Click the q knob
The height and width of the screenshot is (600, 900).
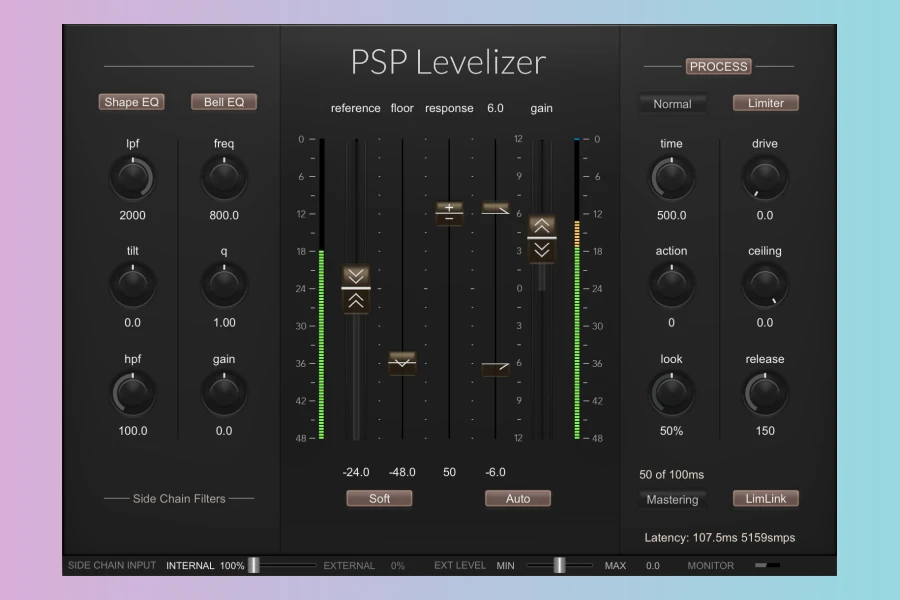tap(224, 285)
